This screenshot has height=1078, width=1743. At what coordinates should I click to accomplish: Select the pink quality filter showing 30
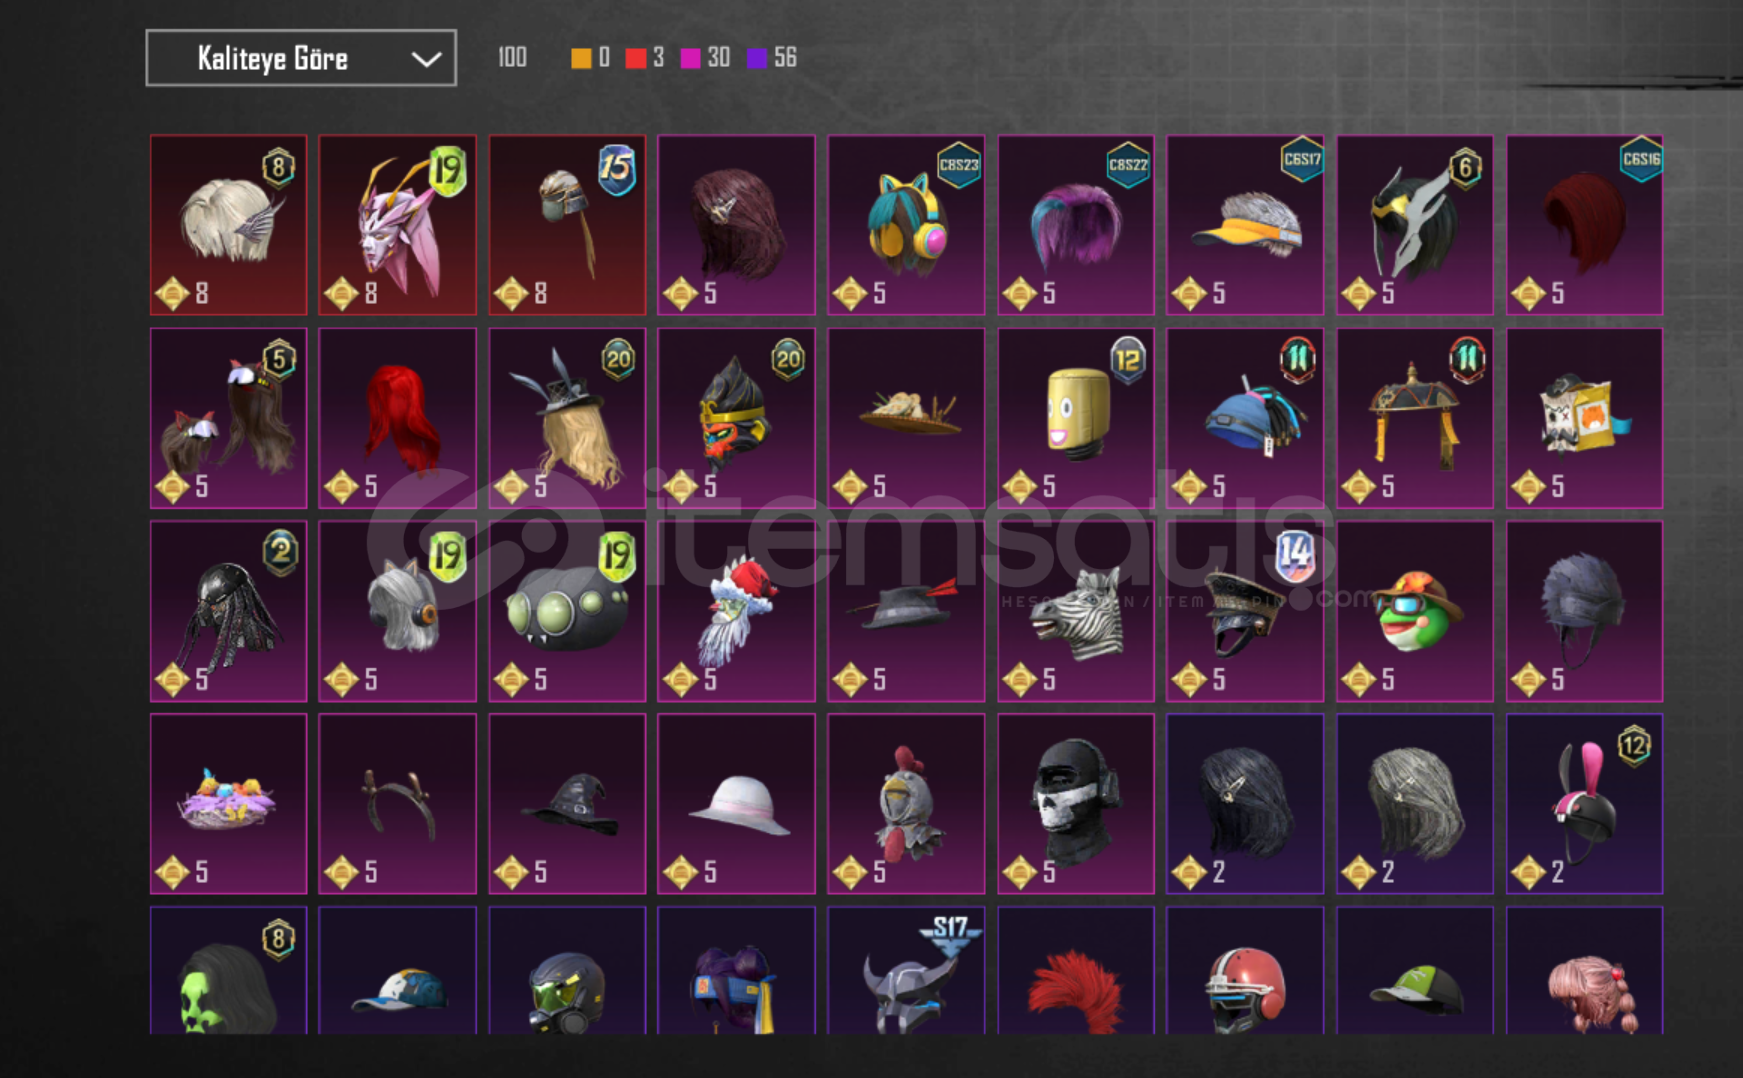pyautogui.click(x=705, y=58)
